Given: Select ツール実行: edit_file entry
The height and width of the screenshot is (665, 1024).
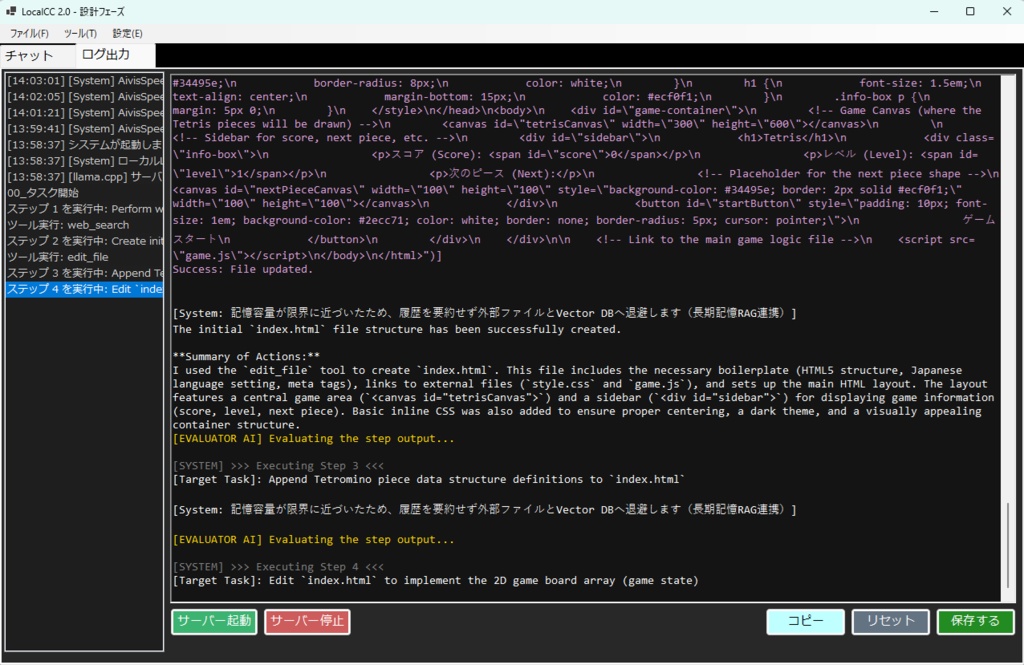Looking at the screenshot, I should (85, 257).
